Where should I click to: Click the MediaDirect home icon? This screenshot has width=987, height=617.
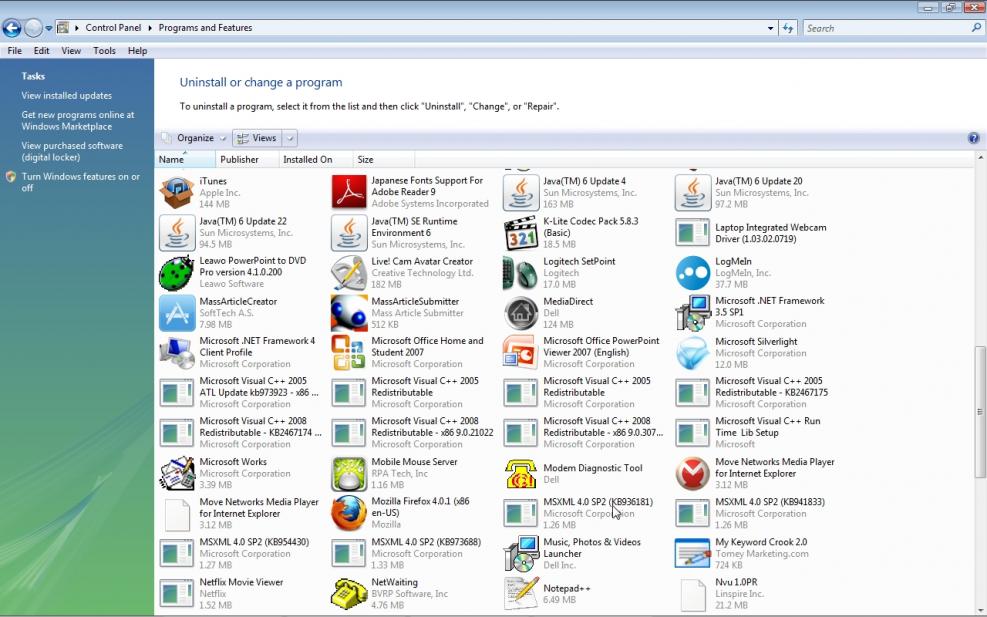[521, 313]
